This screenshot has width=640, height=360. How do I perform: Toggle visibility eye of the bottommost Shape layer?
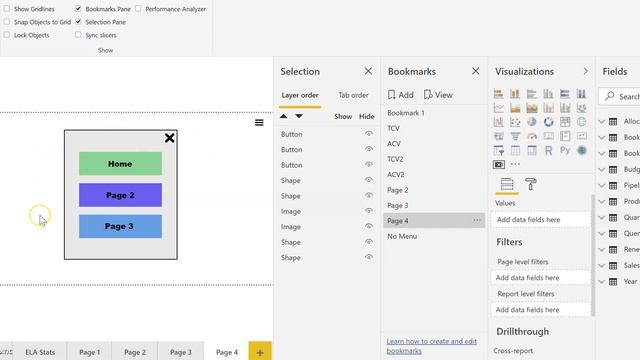tap(369, 257)
